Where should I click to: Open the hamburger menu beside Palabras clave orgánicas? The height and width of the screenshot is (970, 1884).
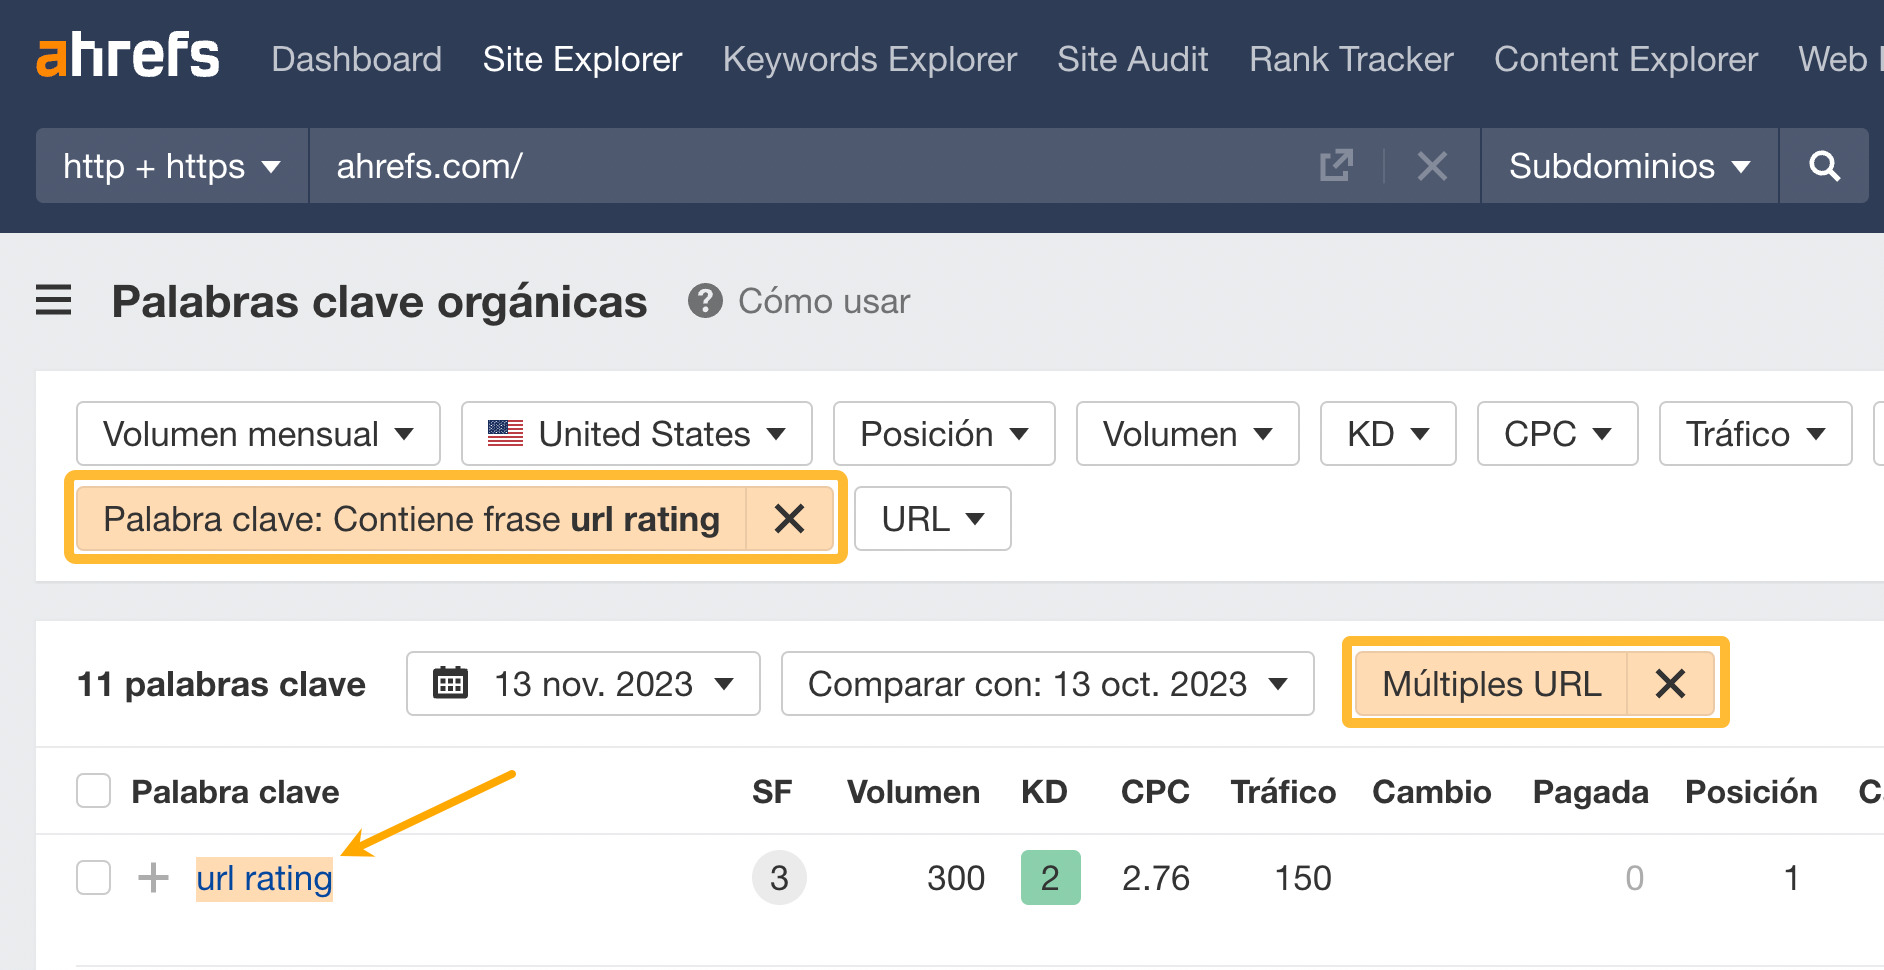[x=53, y=301]
